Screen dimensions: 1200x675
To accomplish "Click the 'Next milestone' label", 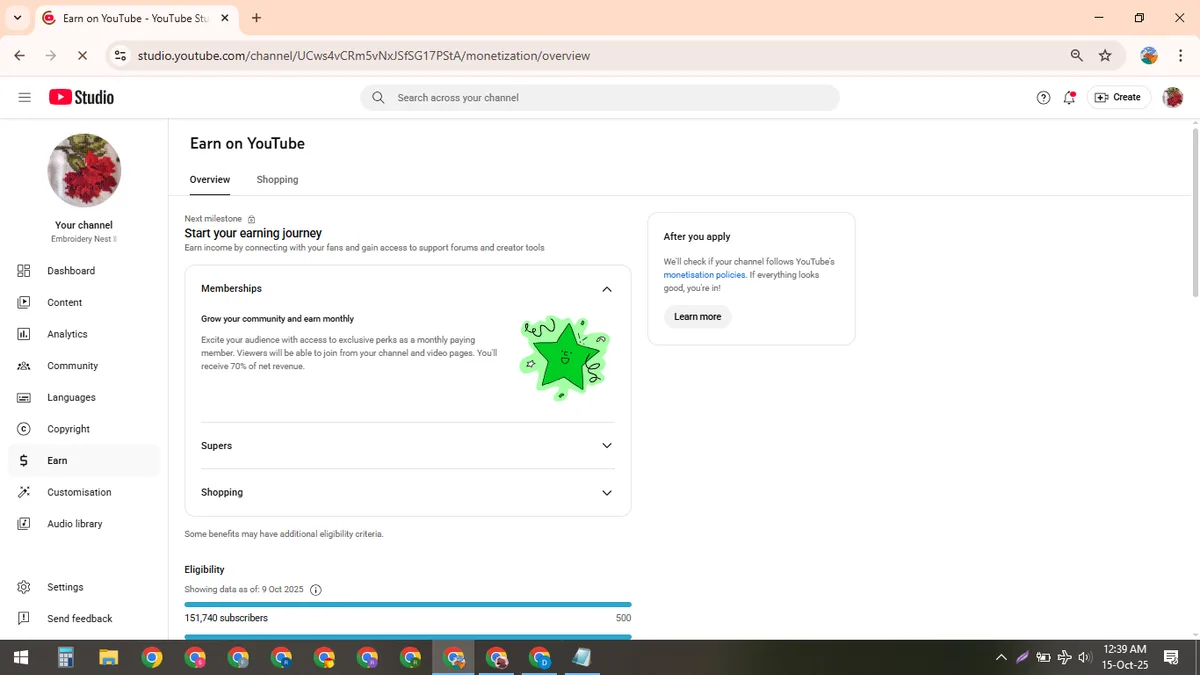I will (x=213, y=218).
